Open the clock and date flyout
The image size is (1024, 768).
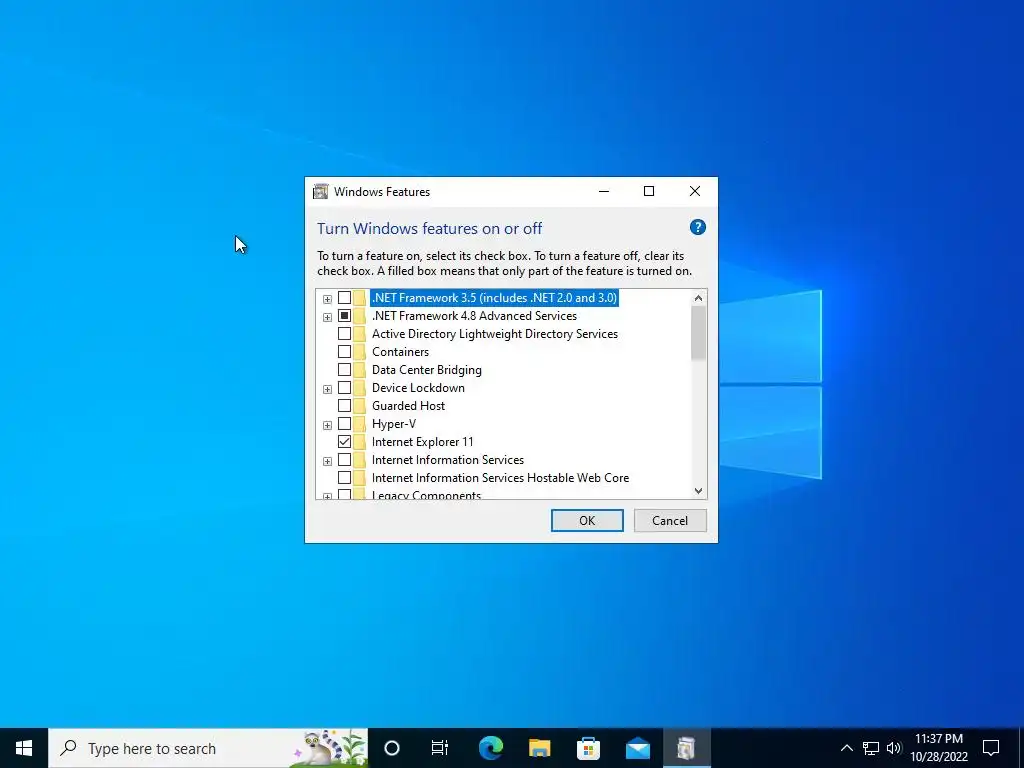(x=938, y=748)
